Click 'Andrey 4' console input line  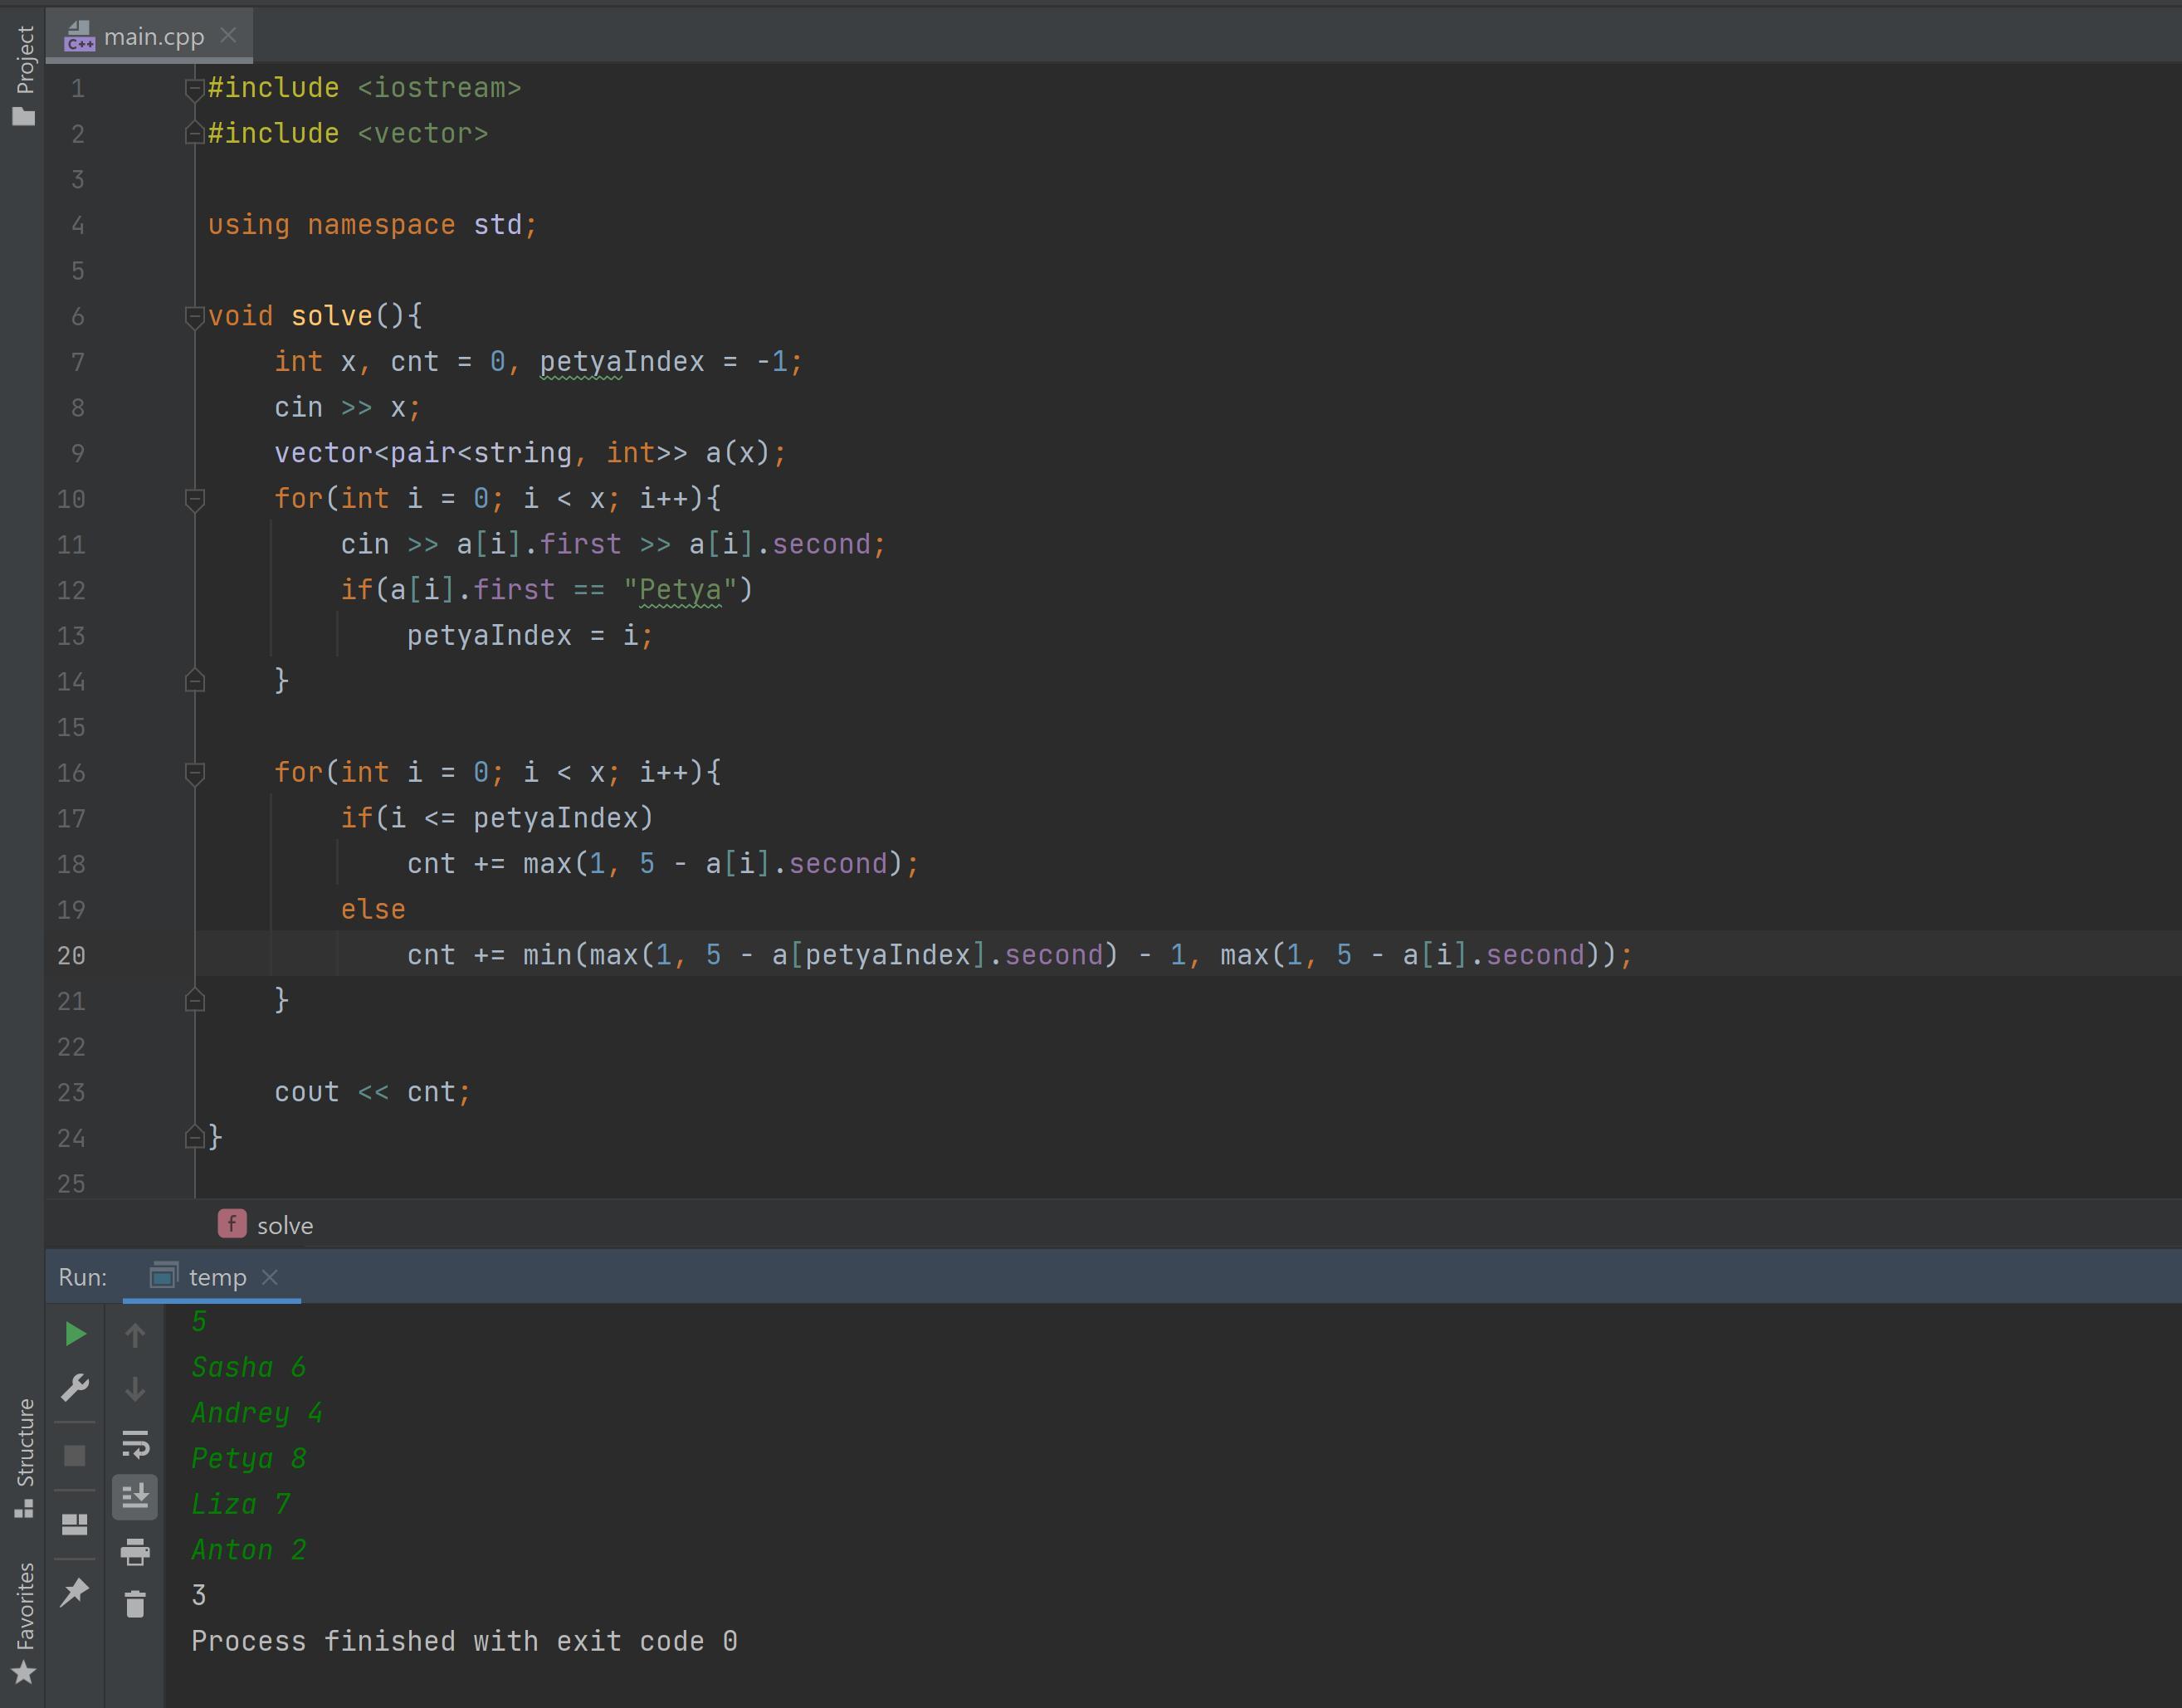point(257,1413)
